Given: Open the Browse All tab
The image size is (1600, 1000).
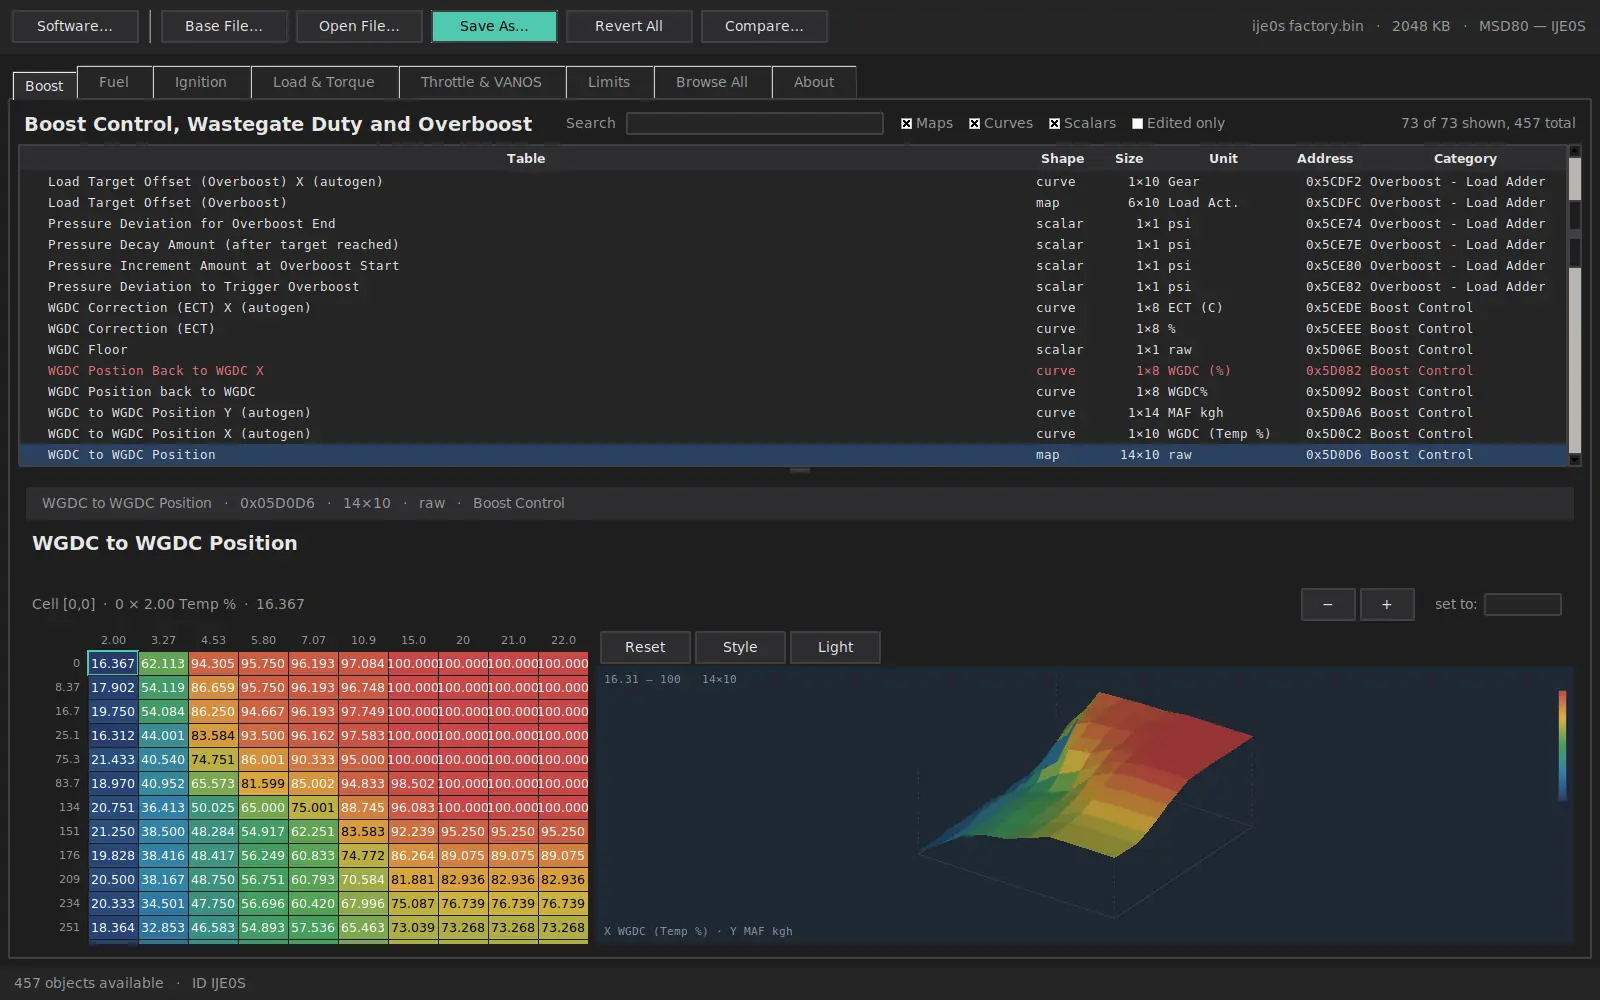Looking at the screenshot, I should point(712,82).
